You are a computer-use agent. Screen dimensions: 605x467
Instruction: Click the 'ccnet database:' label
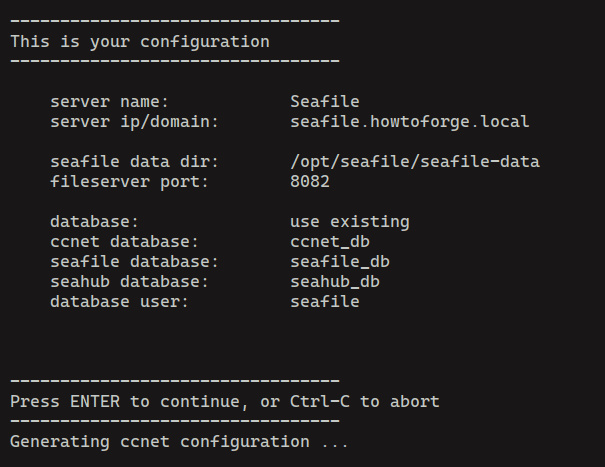pyautogui.click(x=124, y=242)
